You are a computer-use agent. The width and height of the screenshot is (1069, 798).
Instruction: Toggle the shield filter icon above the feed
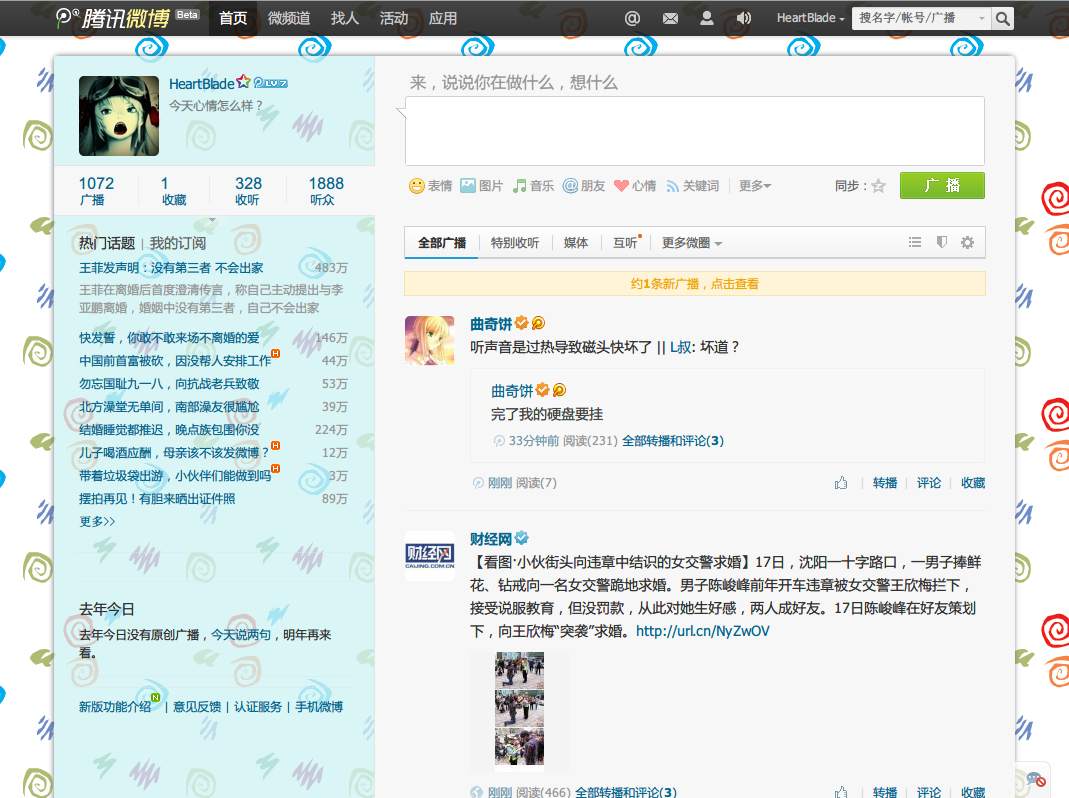pyautogui.click(x=940, y=242)
